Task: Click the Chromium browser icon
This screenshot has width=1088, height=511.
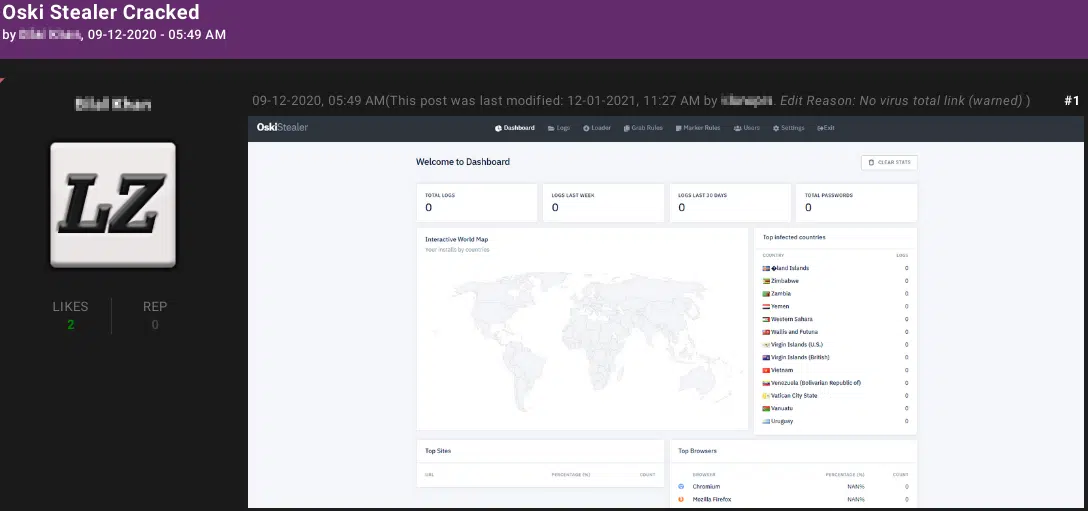Action: click(681, 487)
